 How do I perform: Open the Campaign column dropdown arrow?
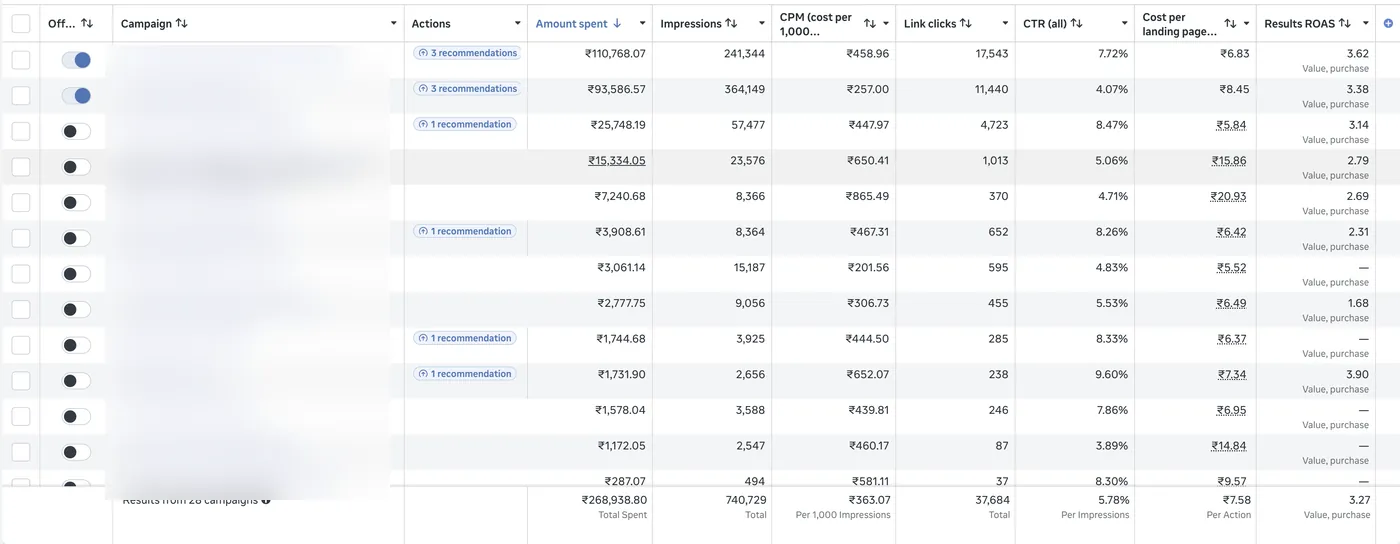(393, 23)
